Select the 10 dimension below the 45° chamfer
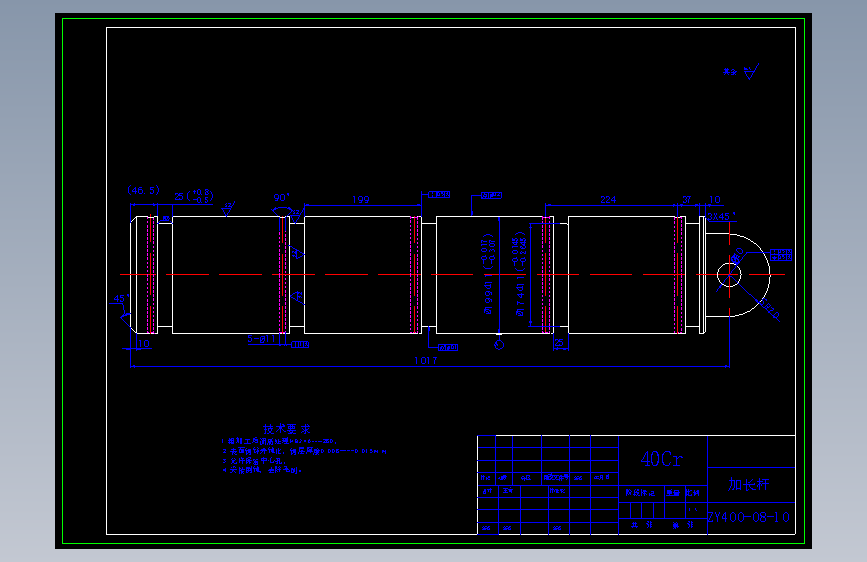 (x=144, y=344)
